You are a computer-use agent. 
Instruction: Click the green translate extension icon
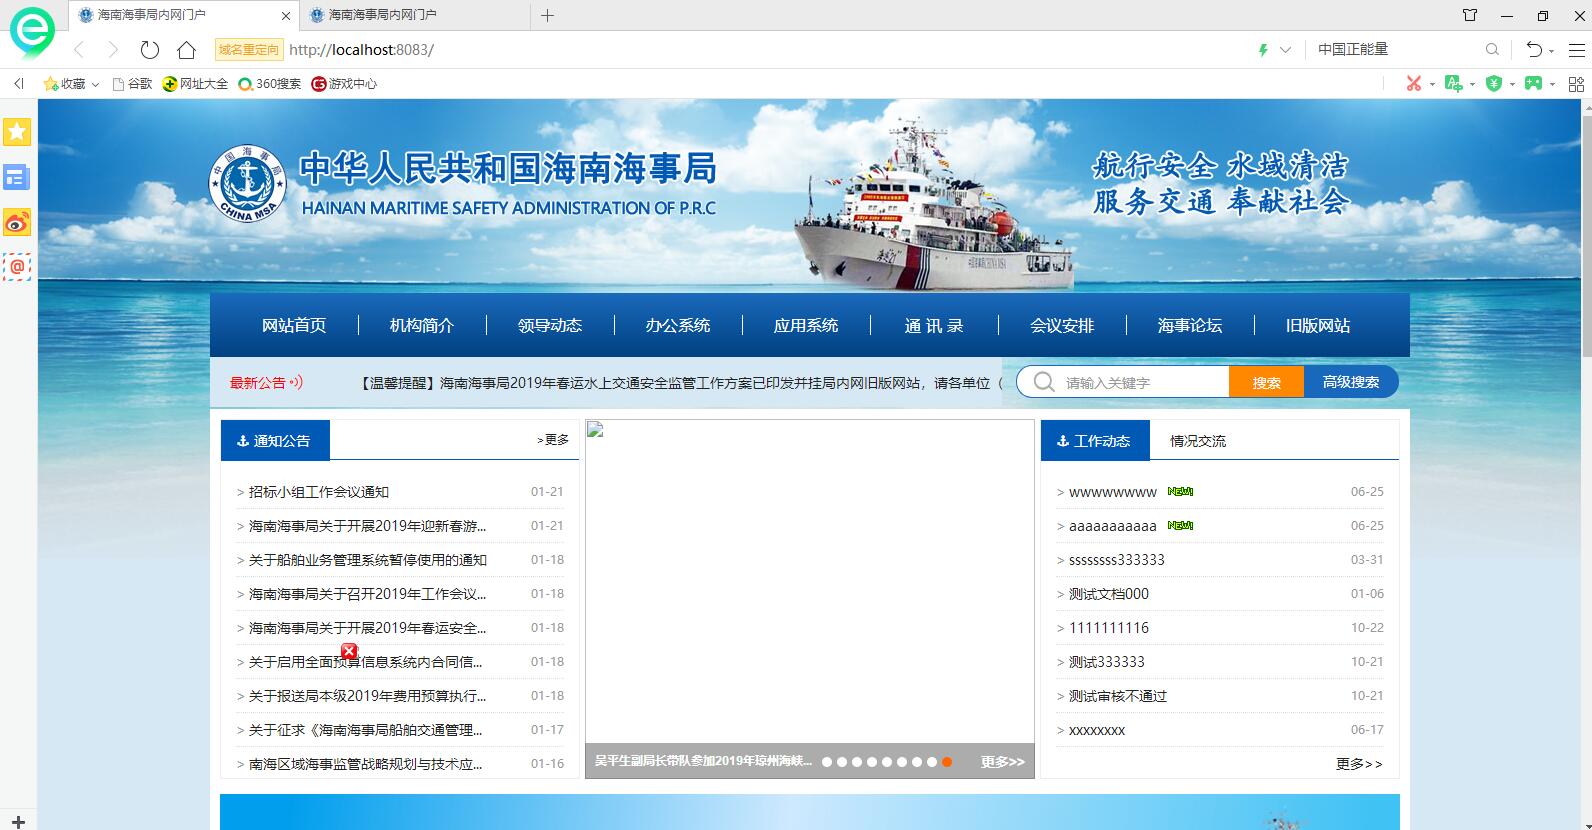(x=1454, y=83)
